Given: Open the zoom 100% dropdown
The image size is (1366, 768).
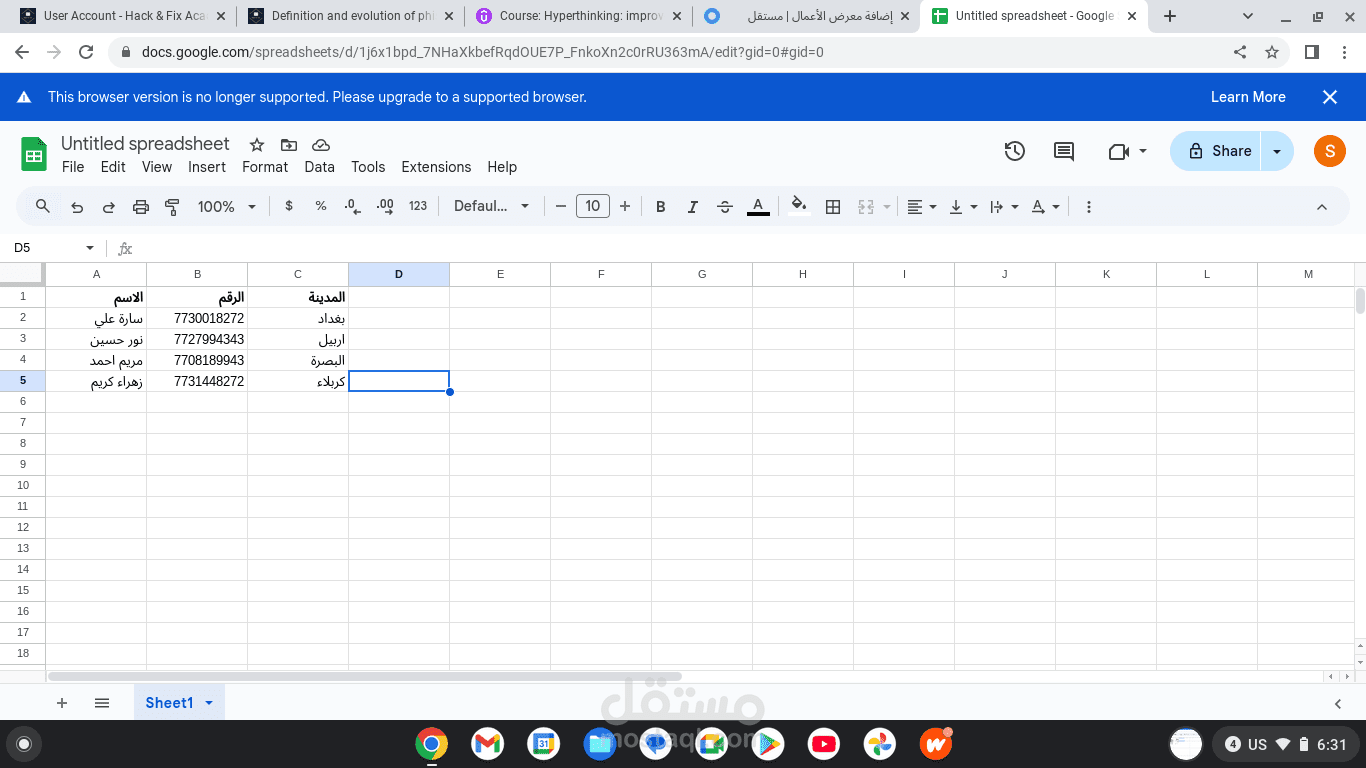Looking at the screenshot, I should pos(227,206).
